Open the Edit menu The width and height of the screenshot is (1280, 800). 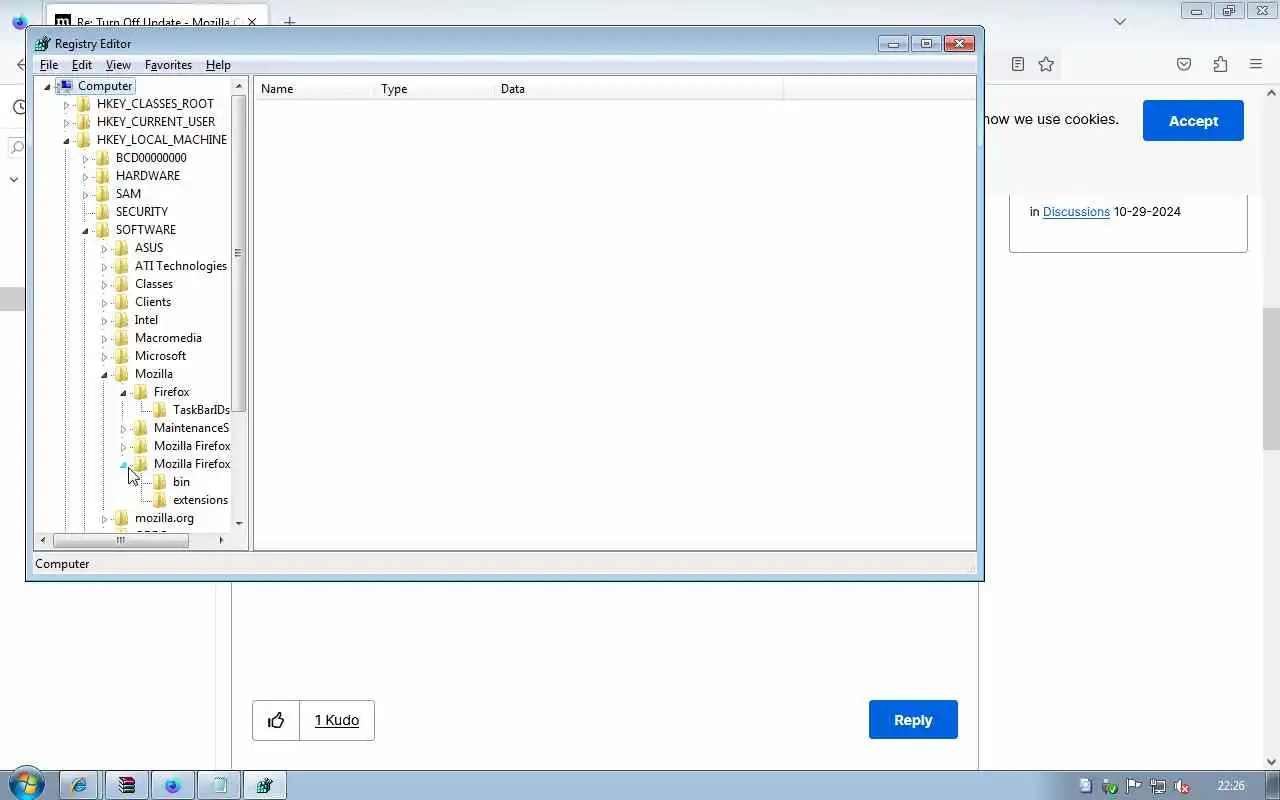[x=82, y=65]
